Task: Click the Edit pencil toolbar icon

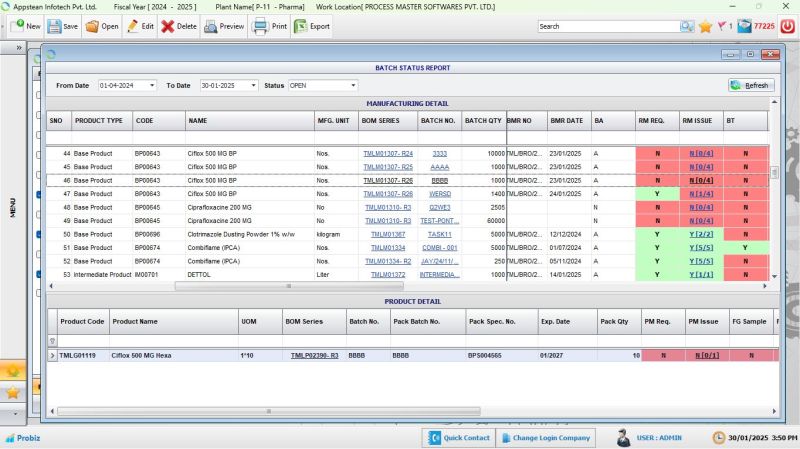Action: pos(132,26)
